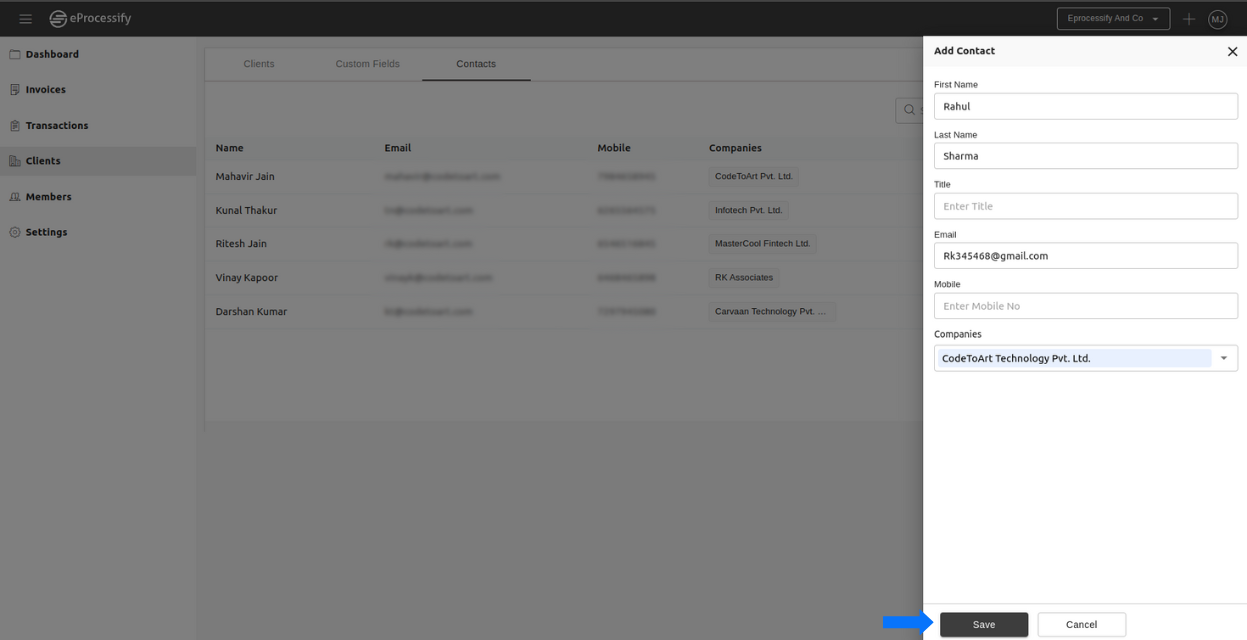Click the Mobile number input field
The image size is (1247, 640).
coord(1085,306)
